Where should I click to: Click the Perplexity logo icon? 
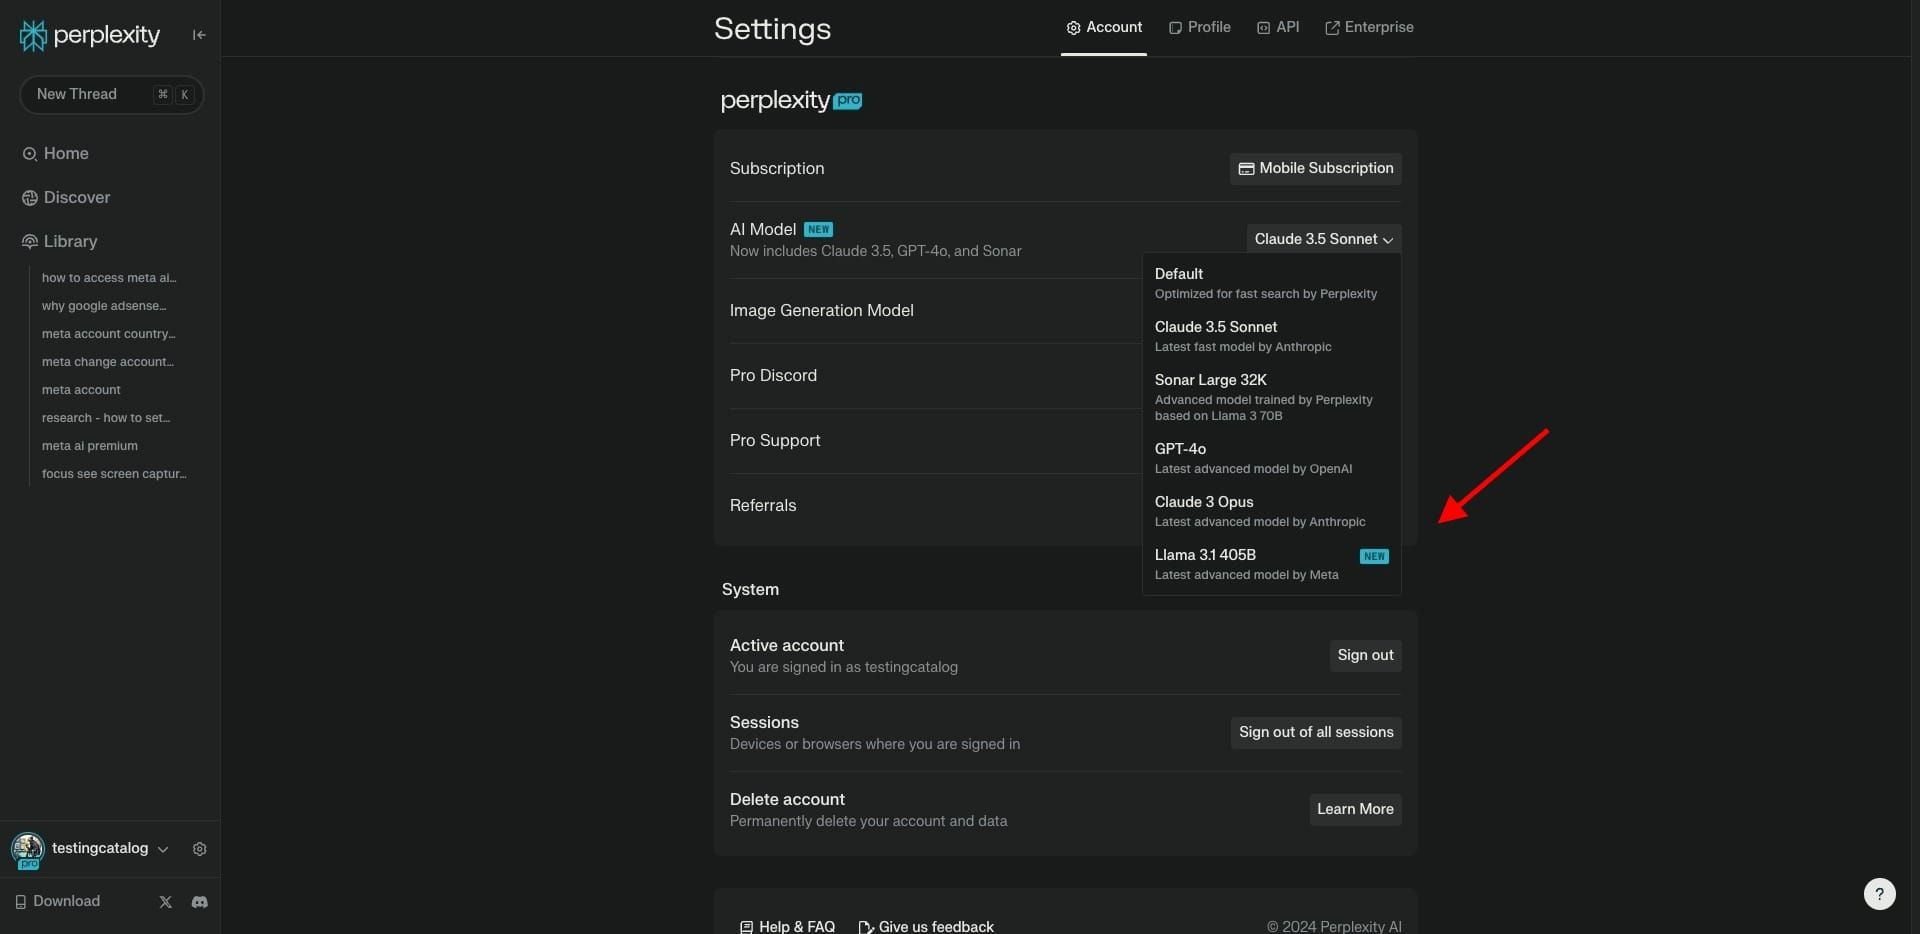(x=33, y=36)
